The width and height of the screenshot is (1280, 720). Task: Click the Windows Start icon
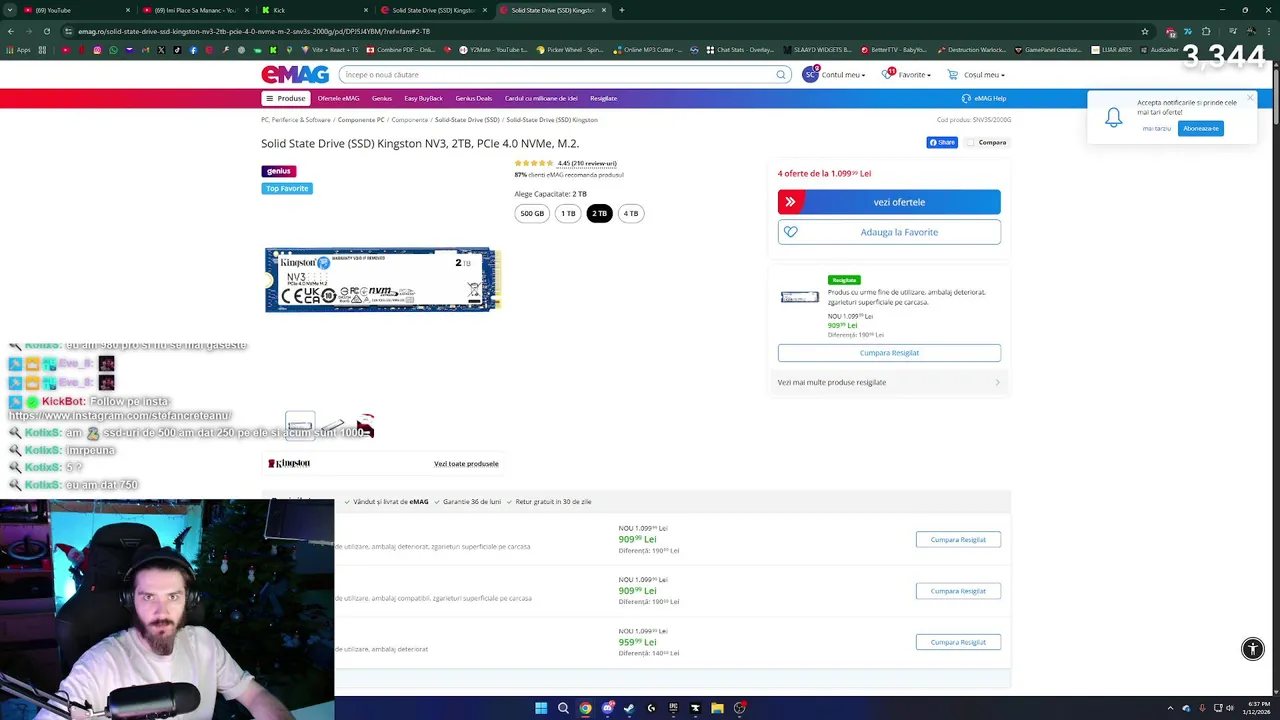point(541,708)
